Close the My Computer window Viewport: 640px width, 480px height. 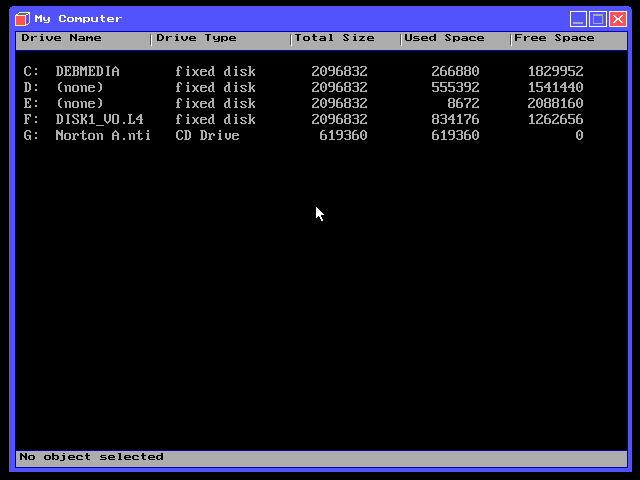point(618,19)
